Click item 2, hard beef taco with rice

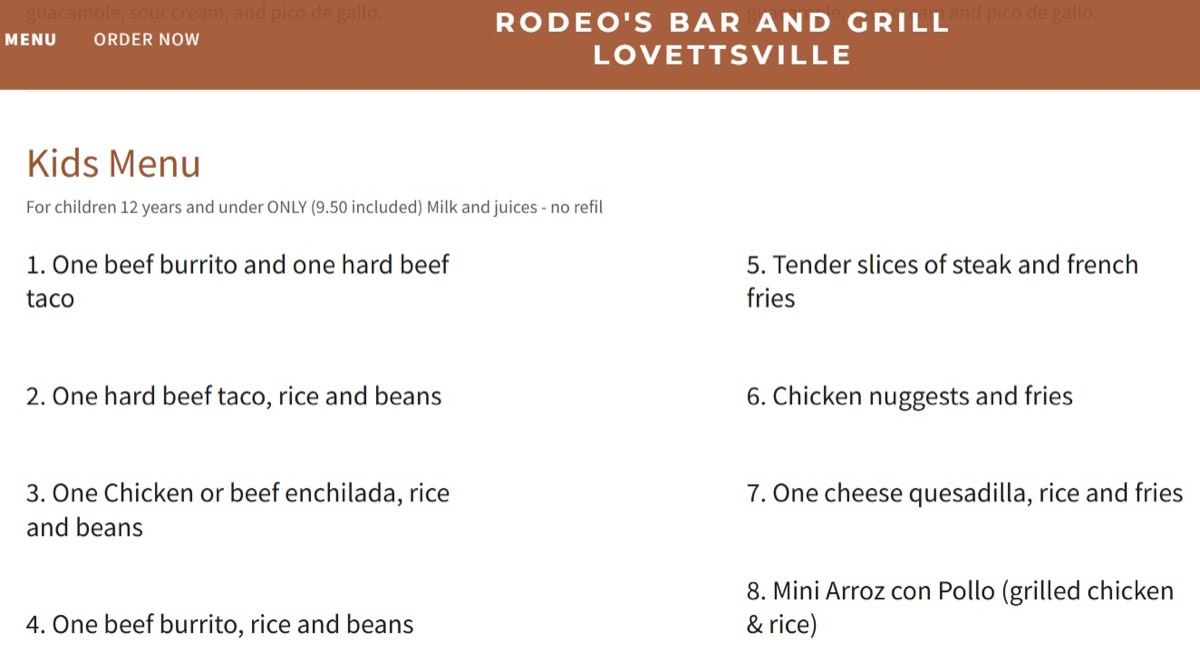point(234,396)
